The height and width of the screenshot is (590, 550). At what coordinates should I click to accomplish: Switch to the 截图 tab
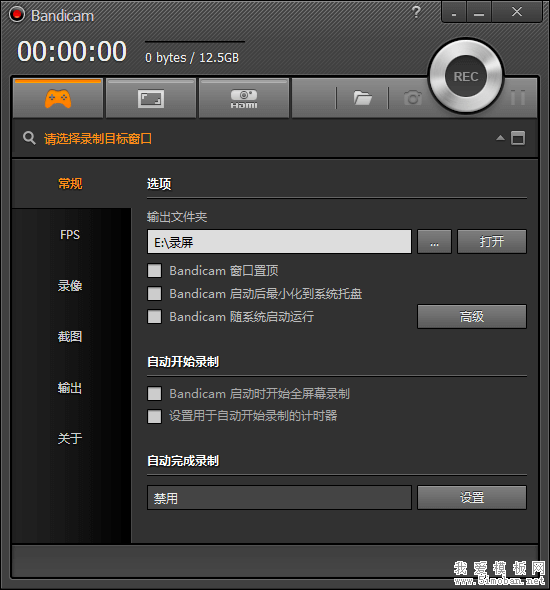(70, 336)
